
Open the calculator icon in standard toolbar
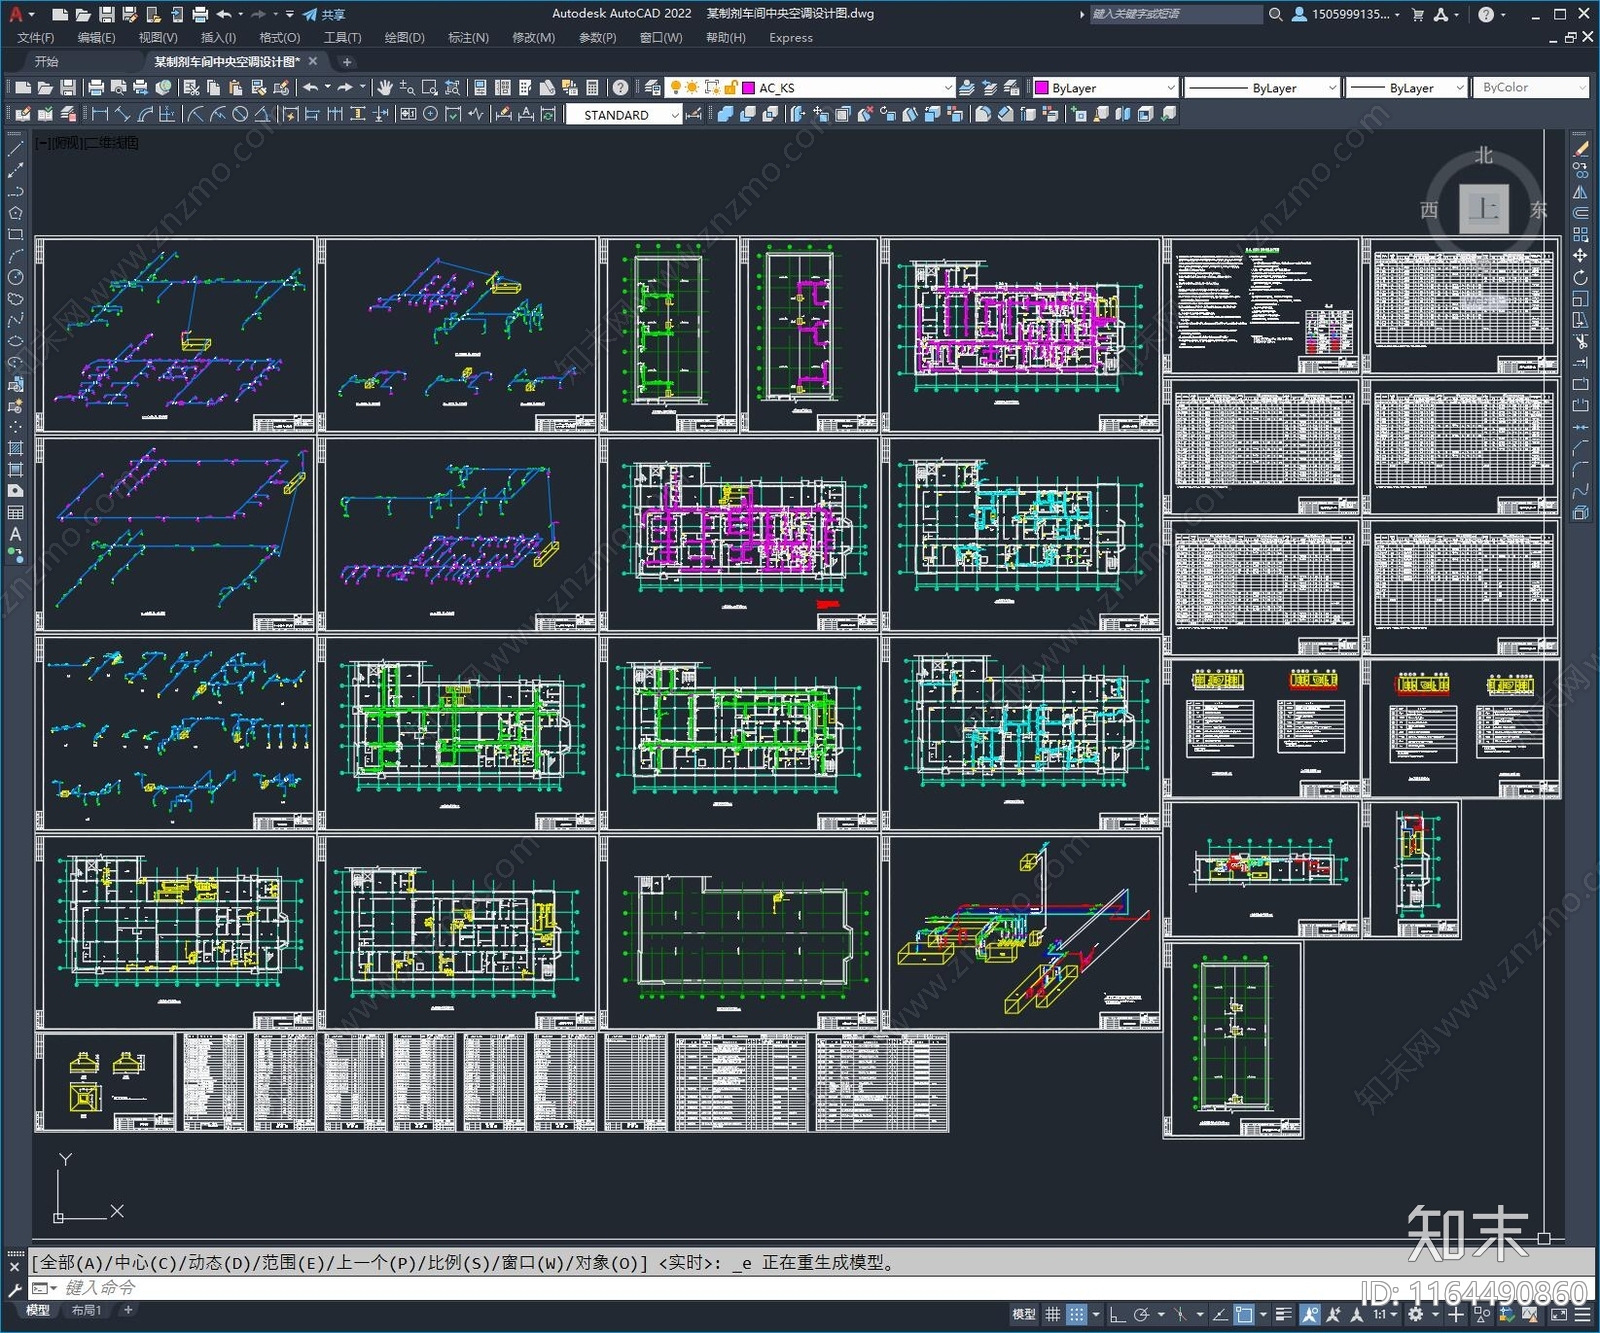tap(592, 88)
